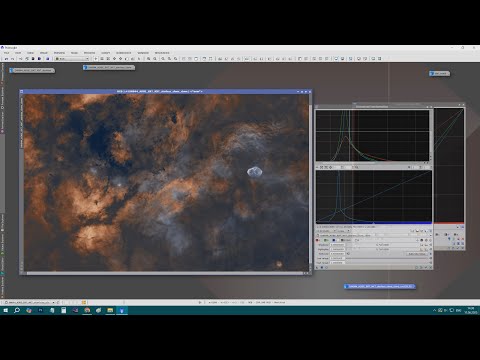This screenshot has width=480, height=360.
Task: Open the Calculator from the taskbar
Action: click(x=63, y=310)
